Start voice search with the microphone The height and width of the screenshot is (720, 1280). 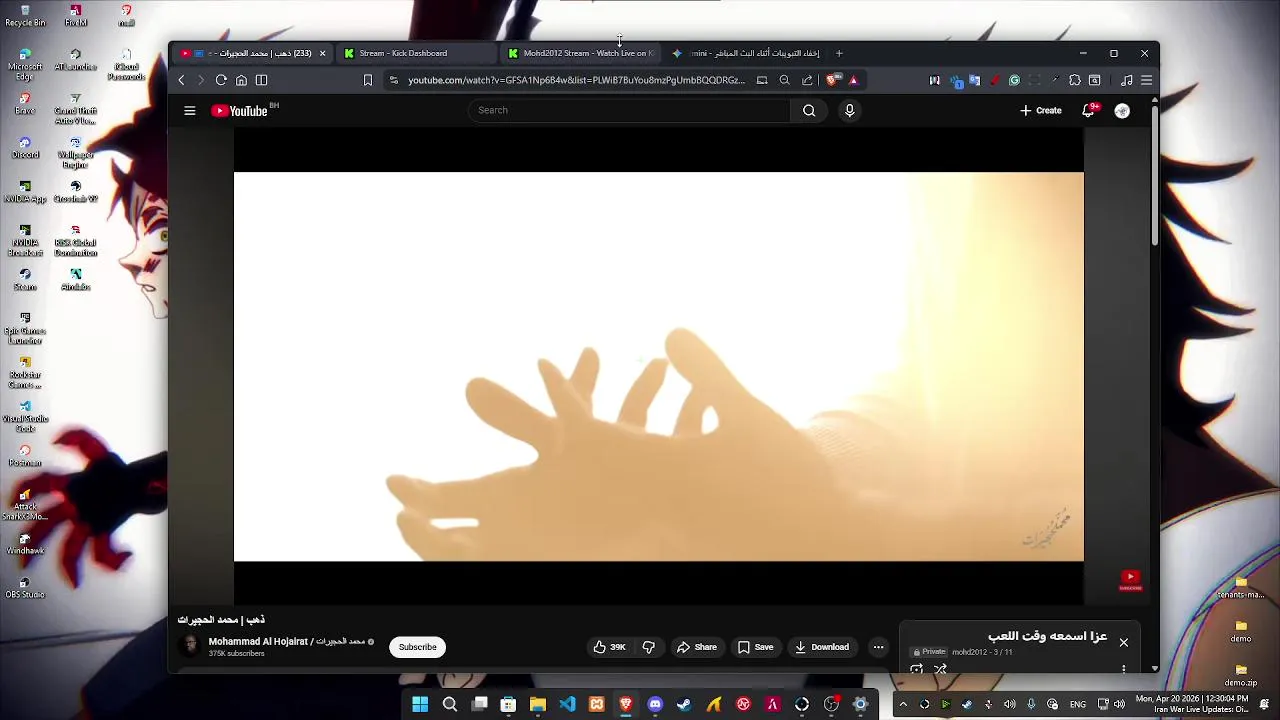tap(849, 110)
